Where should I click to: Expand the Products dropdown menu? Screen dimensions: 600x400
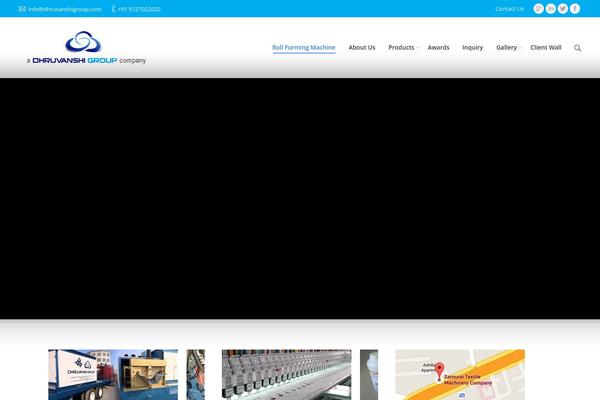(401, 47)
